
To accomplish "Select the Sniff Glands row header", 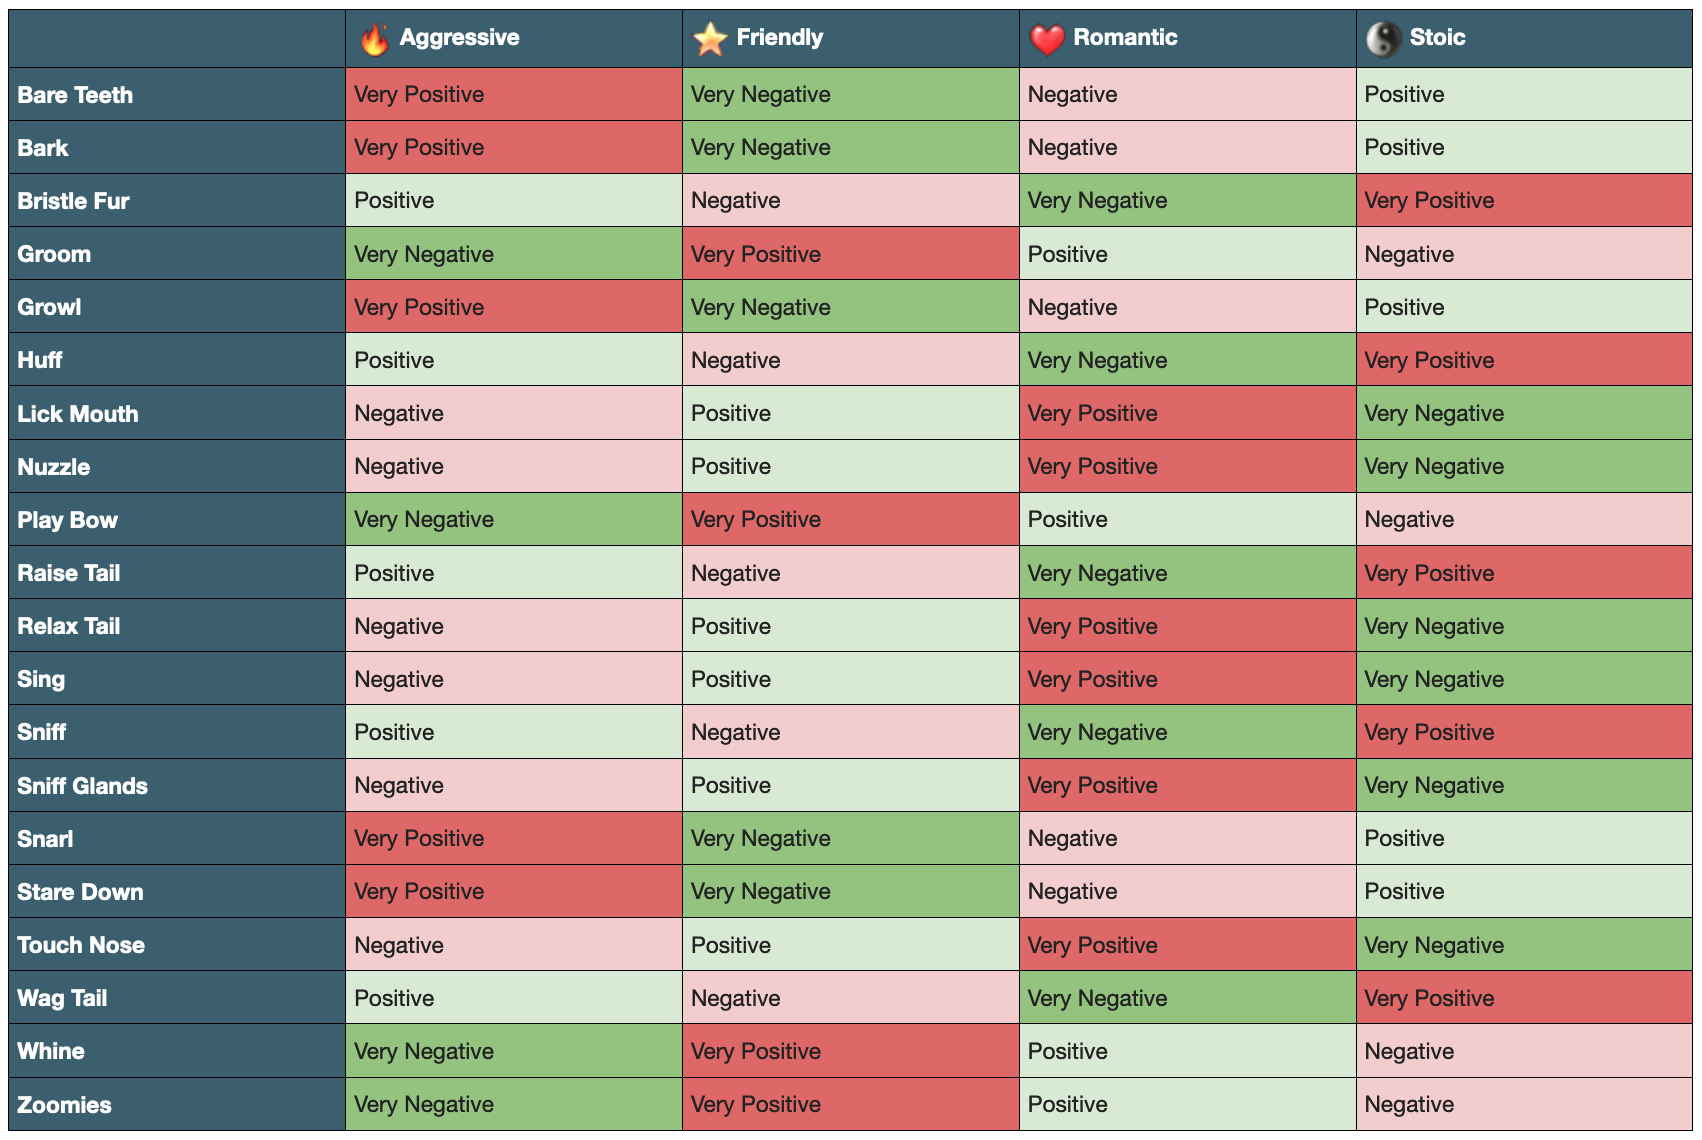I will click(x=82, y=786).
